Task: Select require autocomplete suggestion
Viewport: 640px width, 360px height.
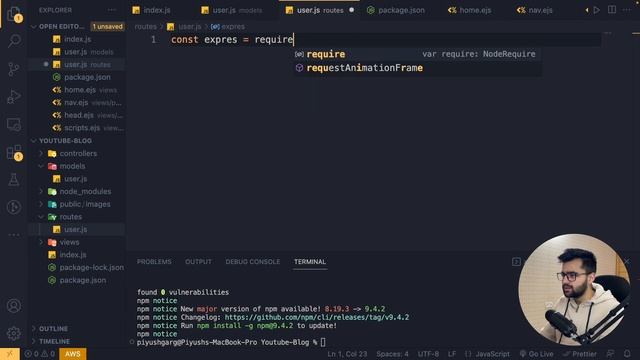Action: (x=418, y=54)
